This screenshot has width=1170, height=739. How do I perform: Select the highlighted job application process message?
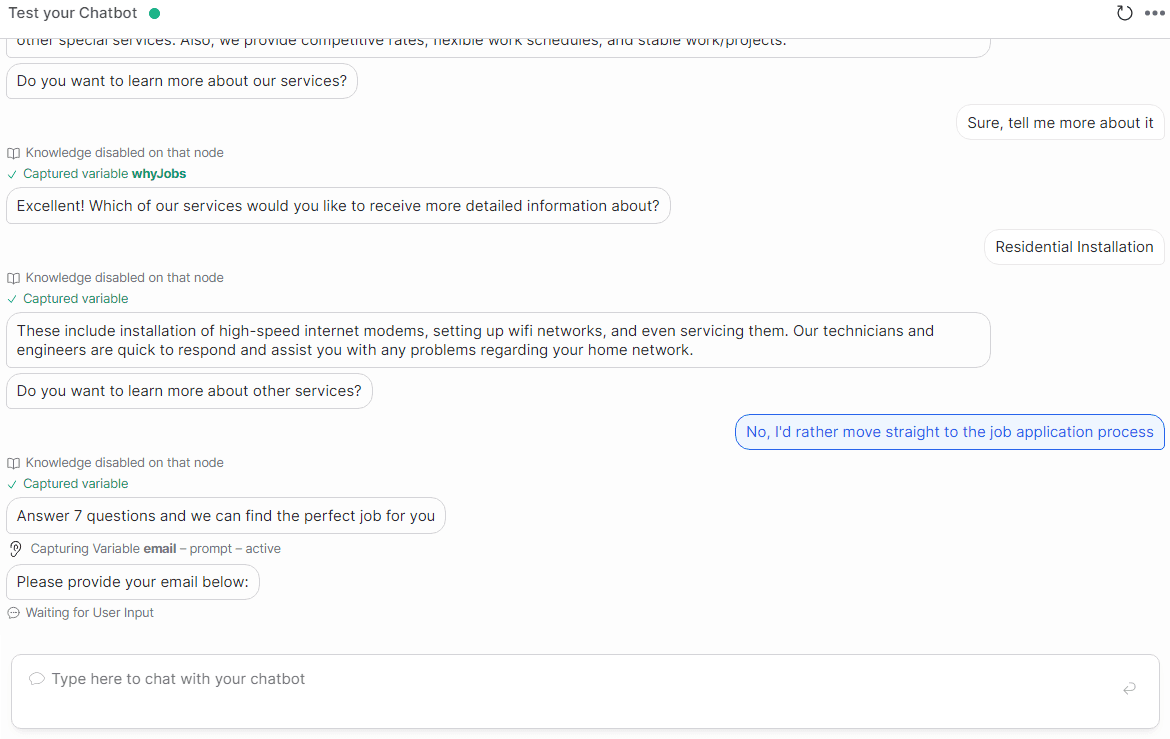(949, 432)
